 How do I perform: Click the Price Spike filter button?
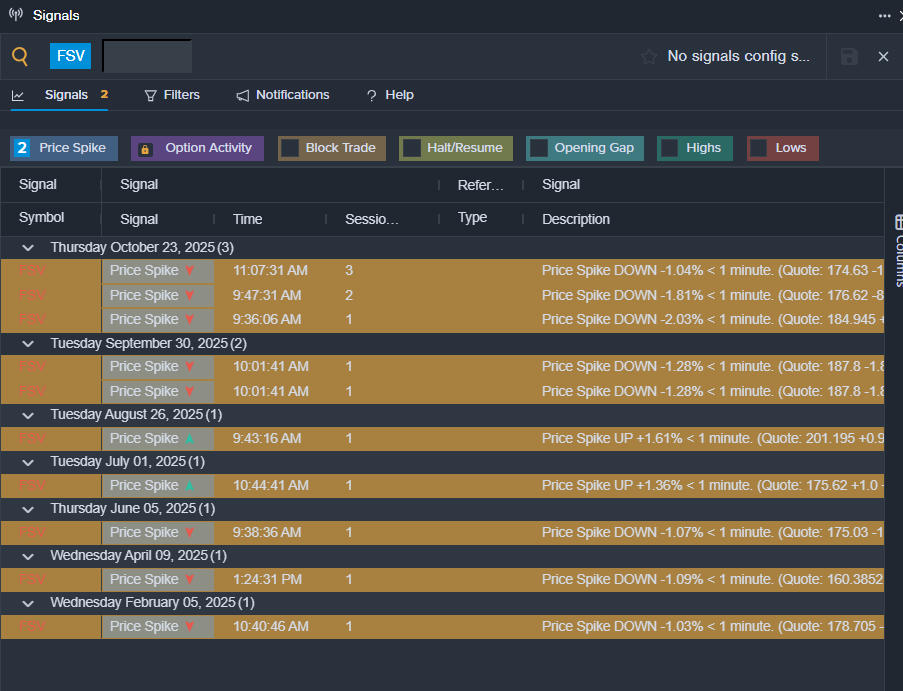point(64,148)
